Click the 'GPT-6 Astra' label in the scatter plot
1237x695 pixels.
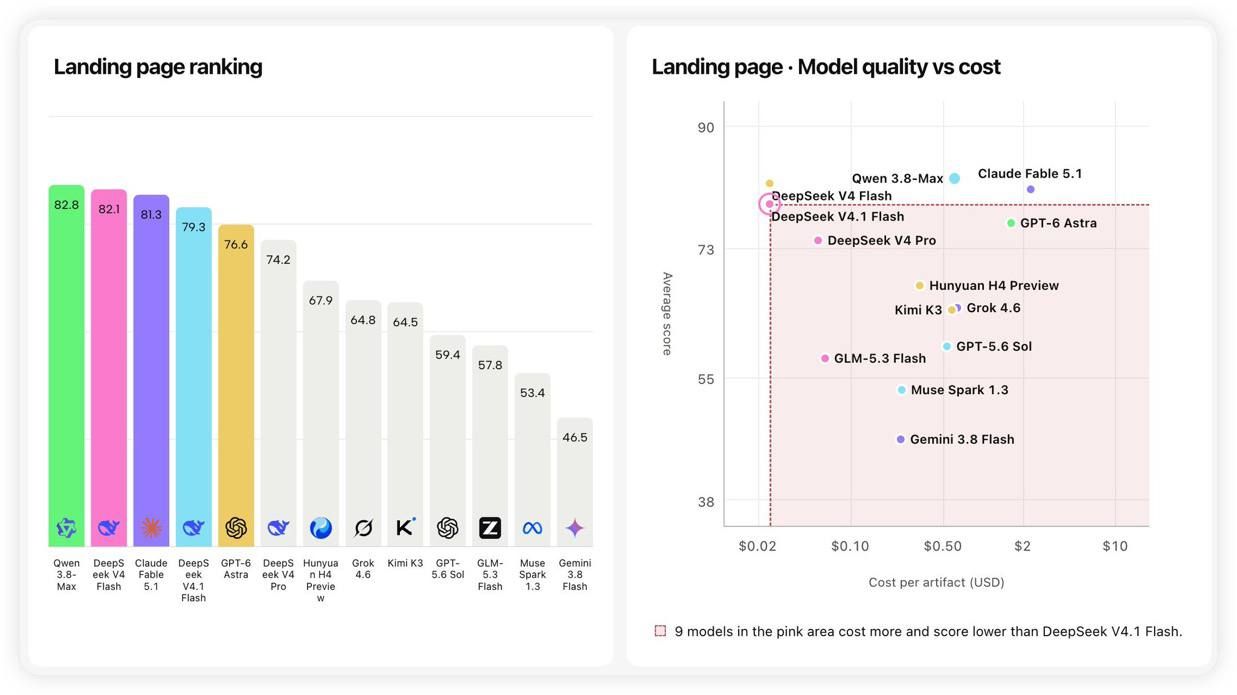1058,223
